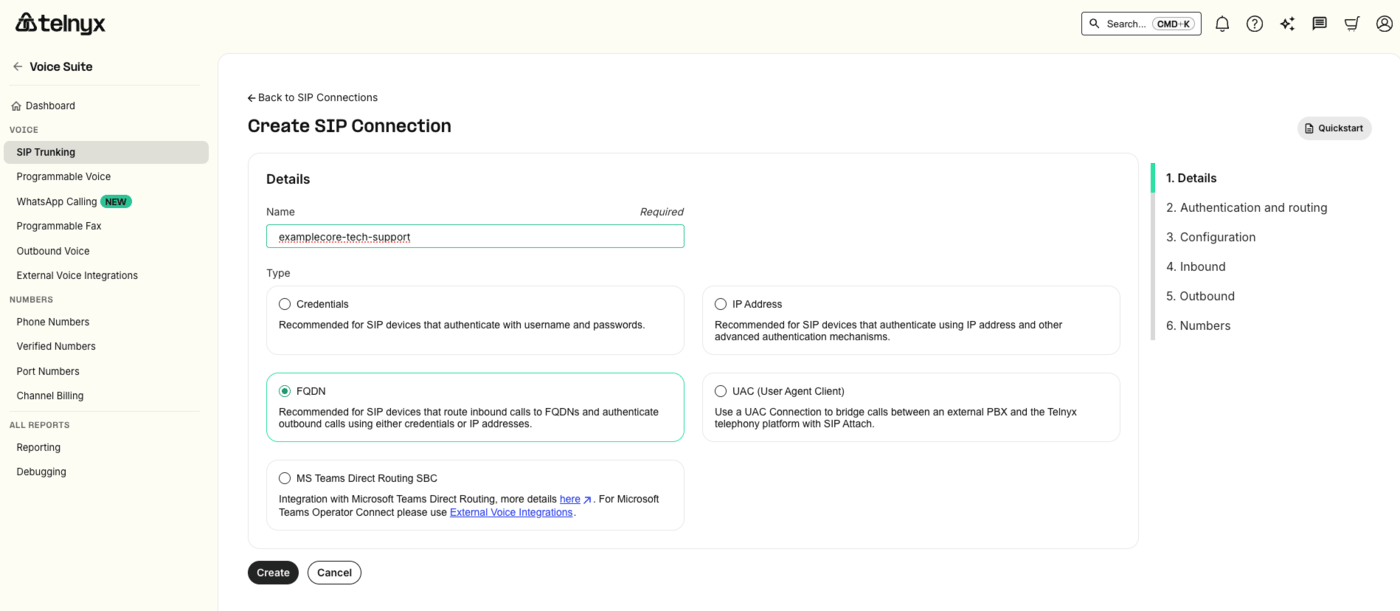1400x611 pixels.
Task: Click the Search box with CMD+K
Action: tap(1141, 24)
